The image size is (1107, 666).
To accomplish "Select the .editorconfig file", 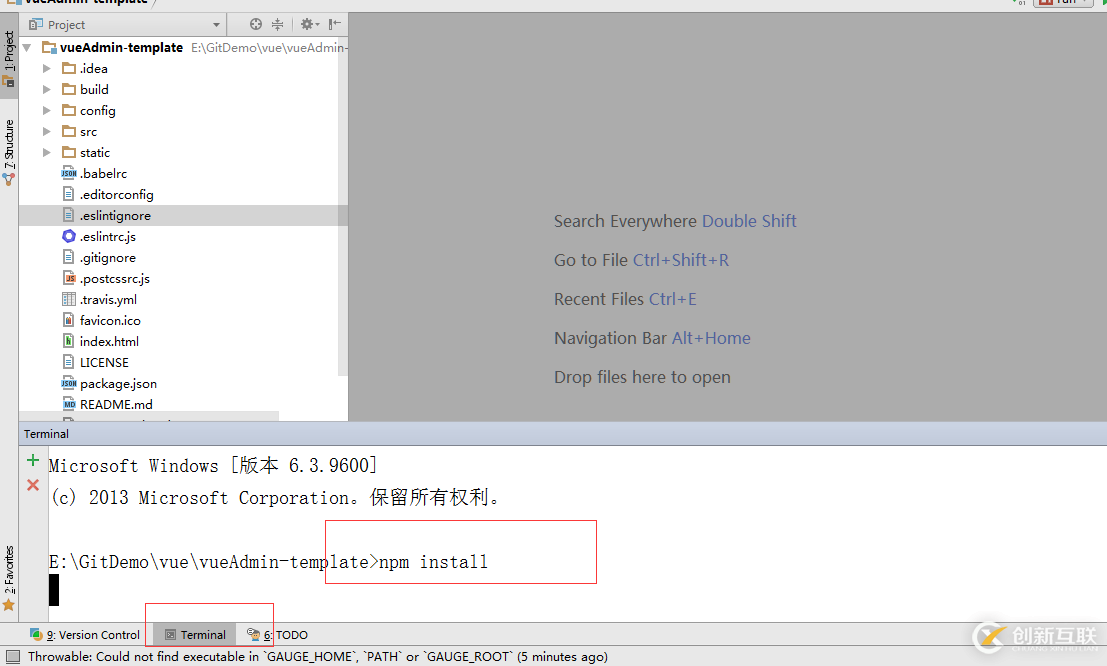I will (x=116, y=194).
